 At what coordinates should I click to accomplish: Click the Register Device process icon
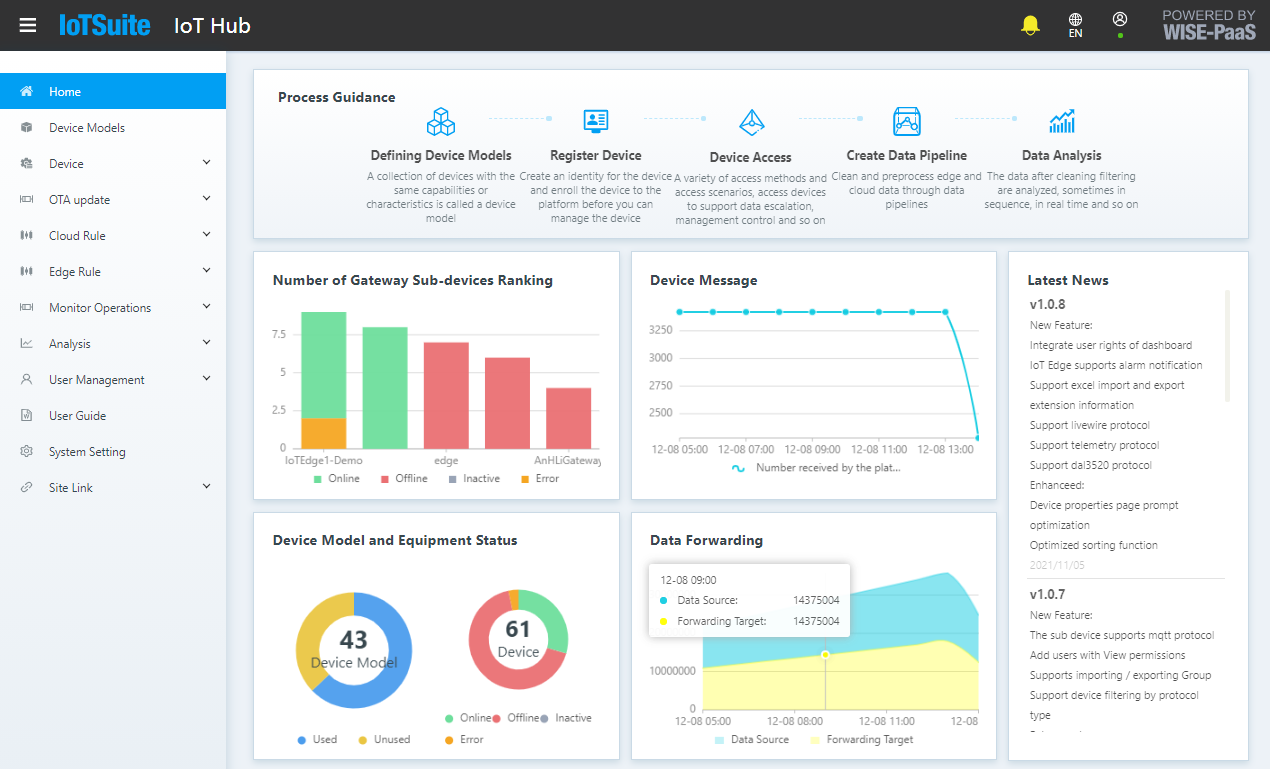tap(595, 120)
